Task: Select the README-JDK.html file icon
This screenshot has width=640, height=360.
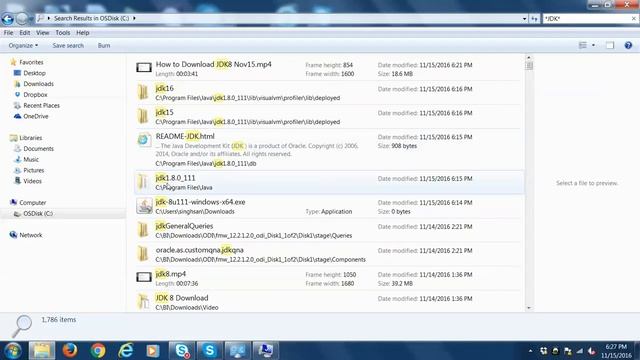Action: point(143,140)
